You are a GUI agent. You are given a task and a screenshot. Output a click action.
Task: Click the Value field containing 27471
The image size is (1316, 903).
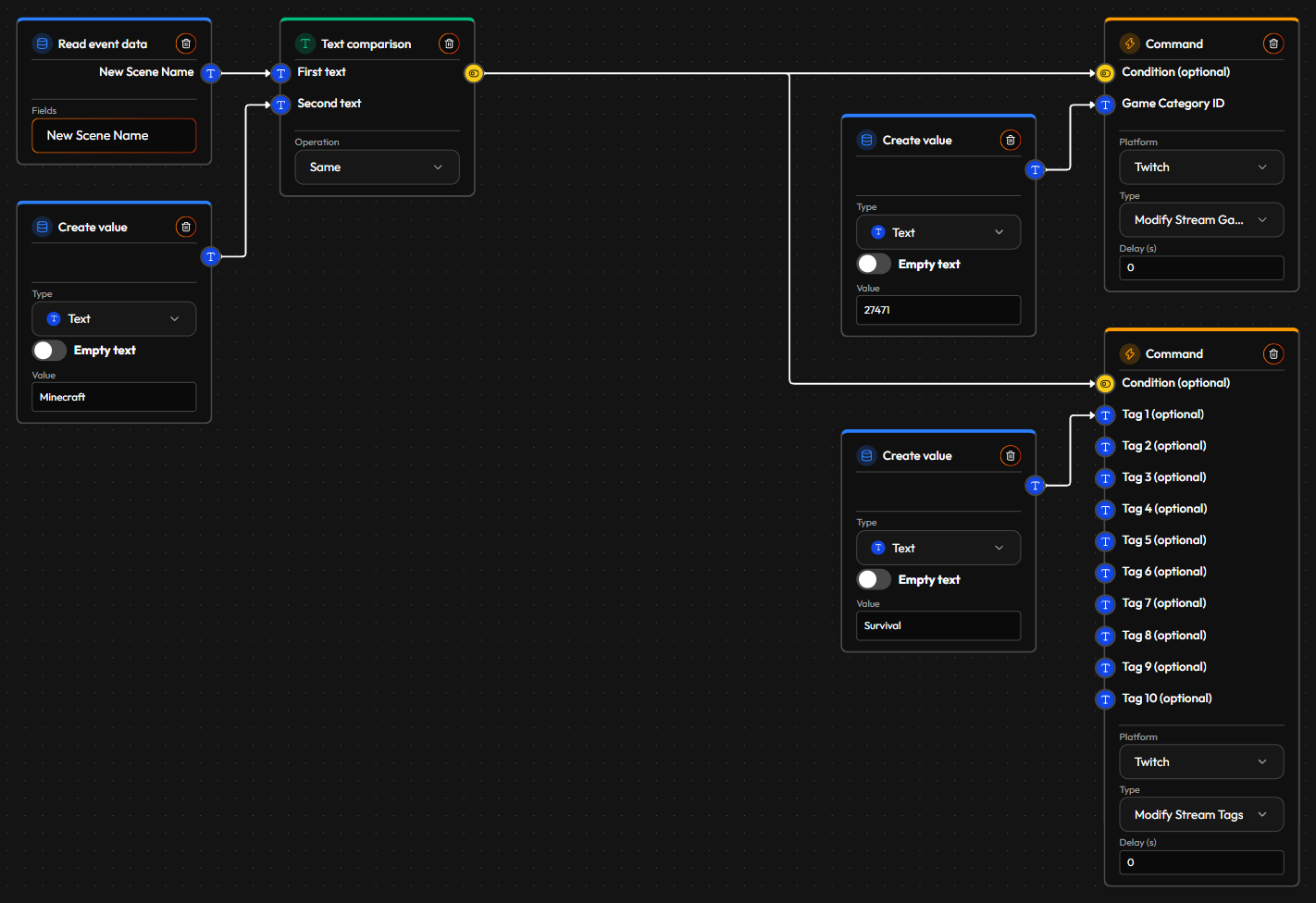coord(938,310)
